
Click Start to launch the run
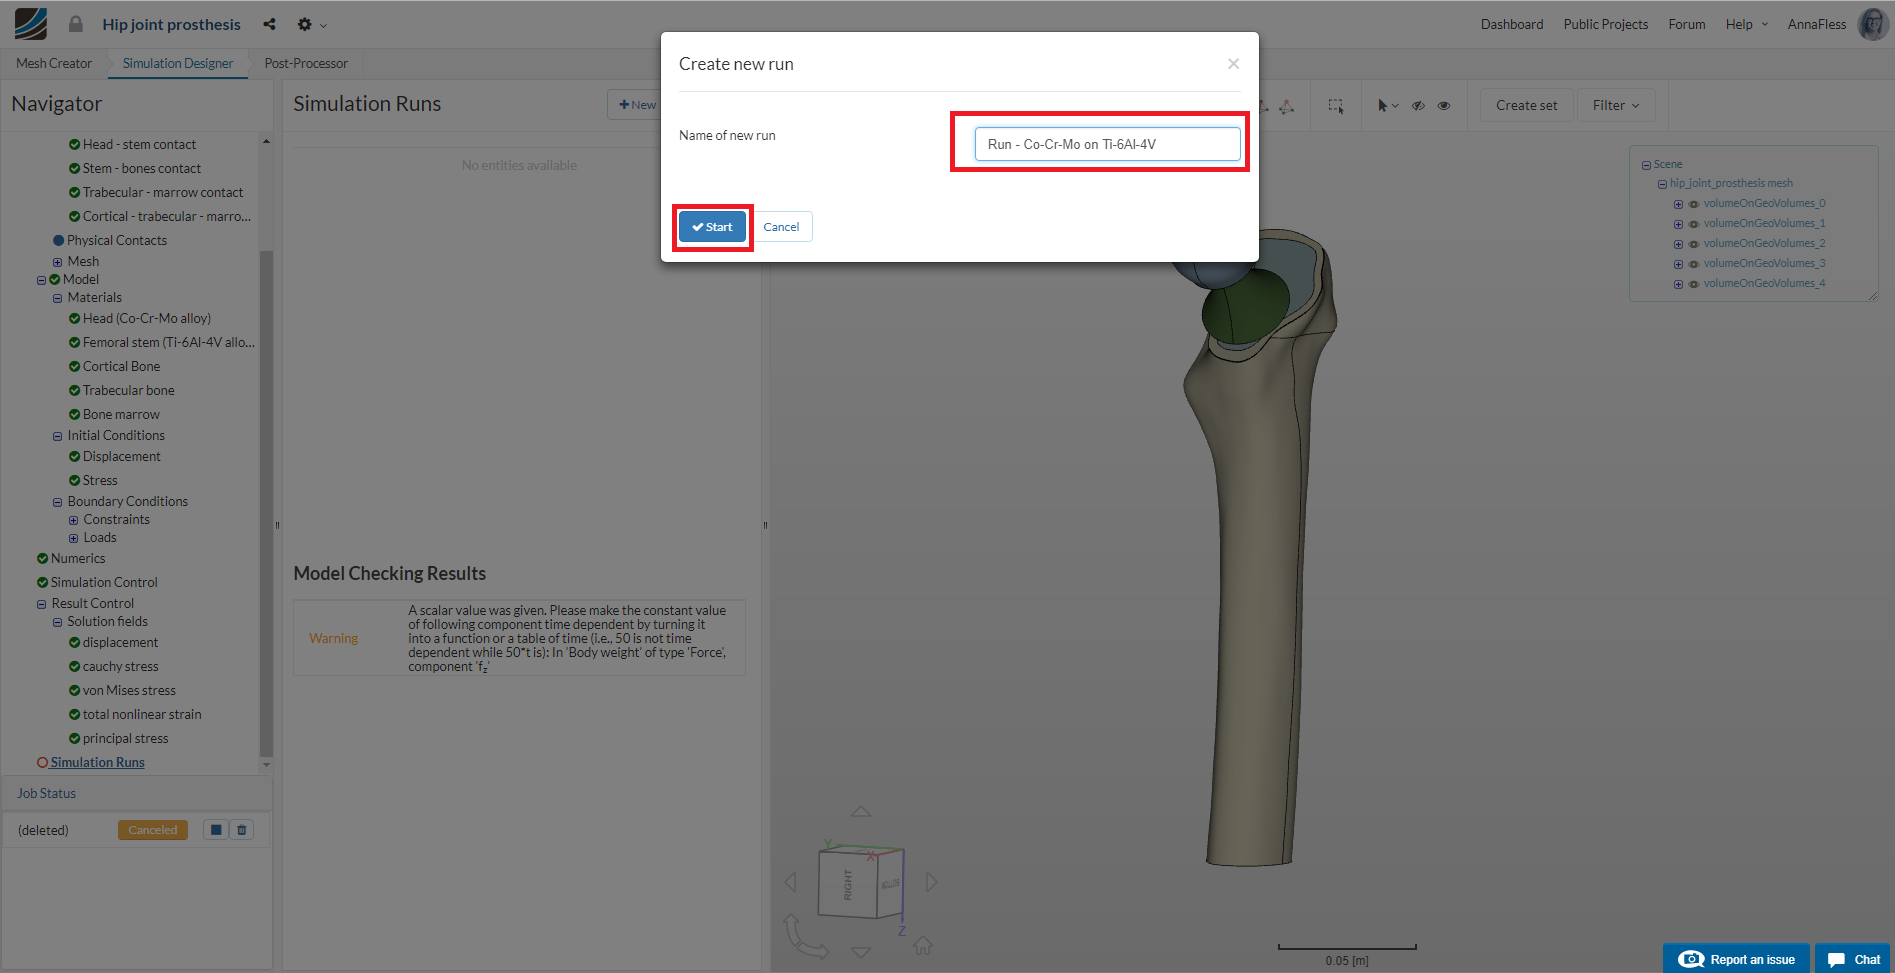pyautogui.click(x=712, y=227)
